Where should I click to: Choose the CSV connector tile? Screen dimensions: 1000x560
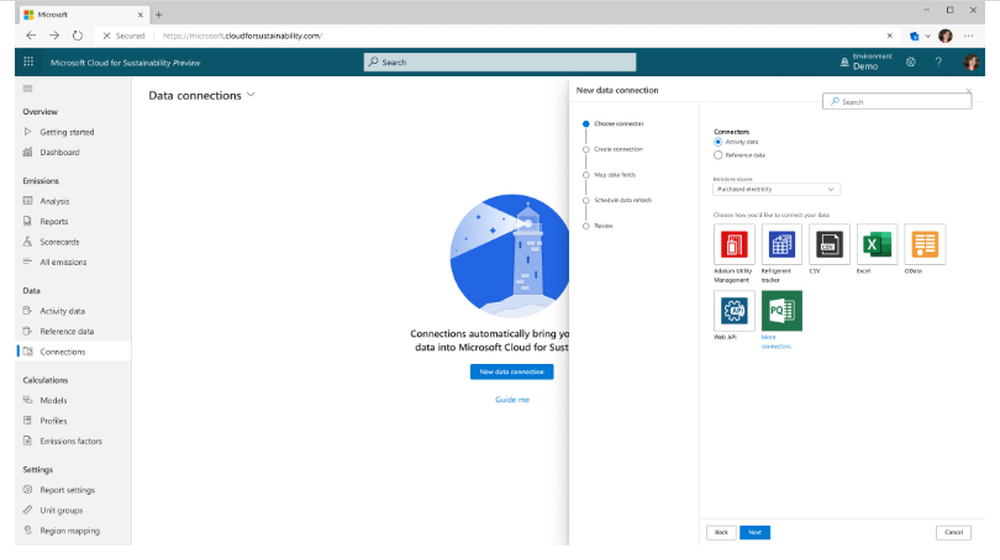(x=829, y=244)
